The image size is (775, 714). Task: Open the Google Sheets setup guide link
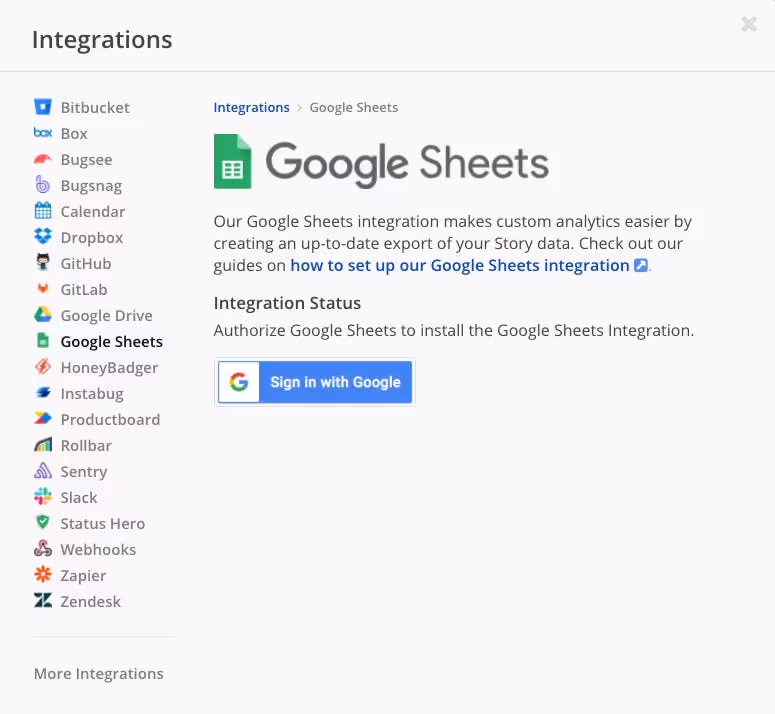(460, 265)
